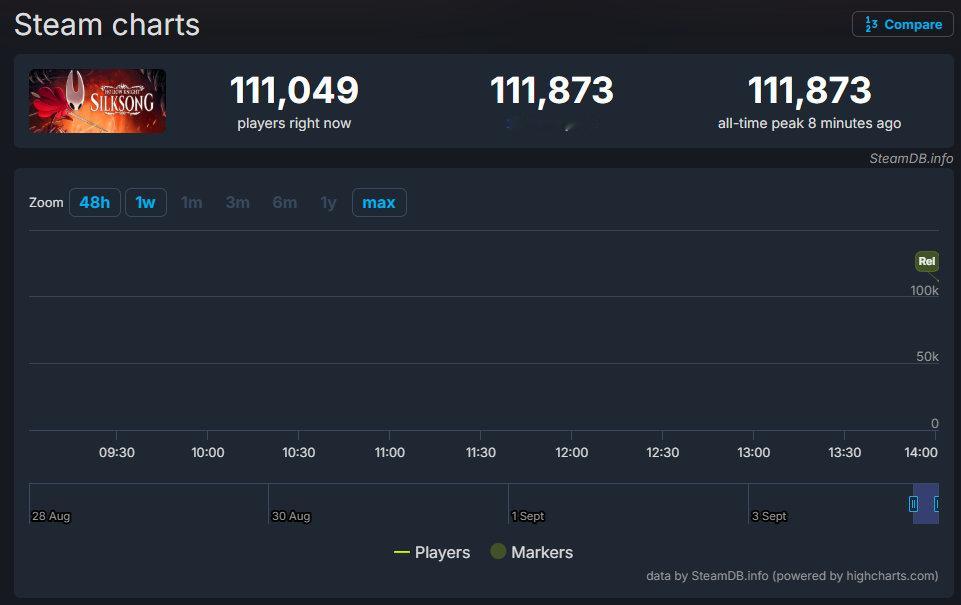The image size is (961, 605).
Task: Click the 1 Sept navigator date label
Action: pos(528,516)
